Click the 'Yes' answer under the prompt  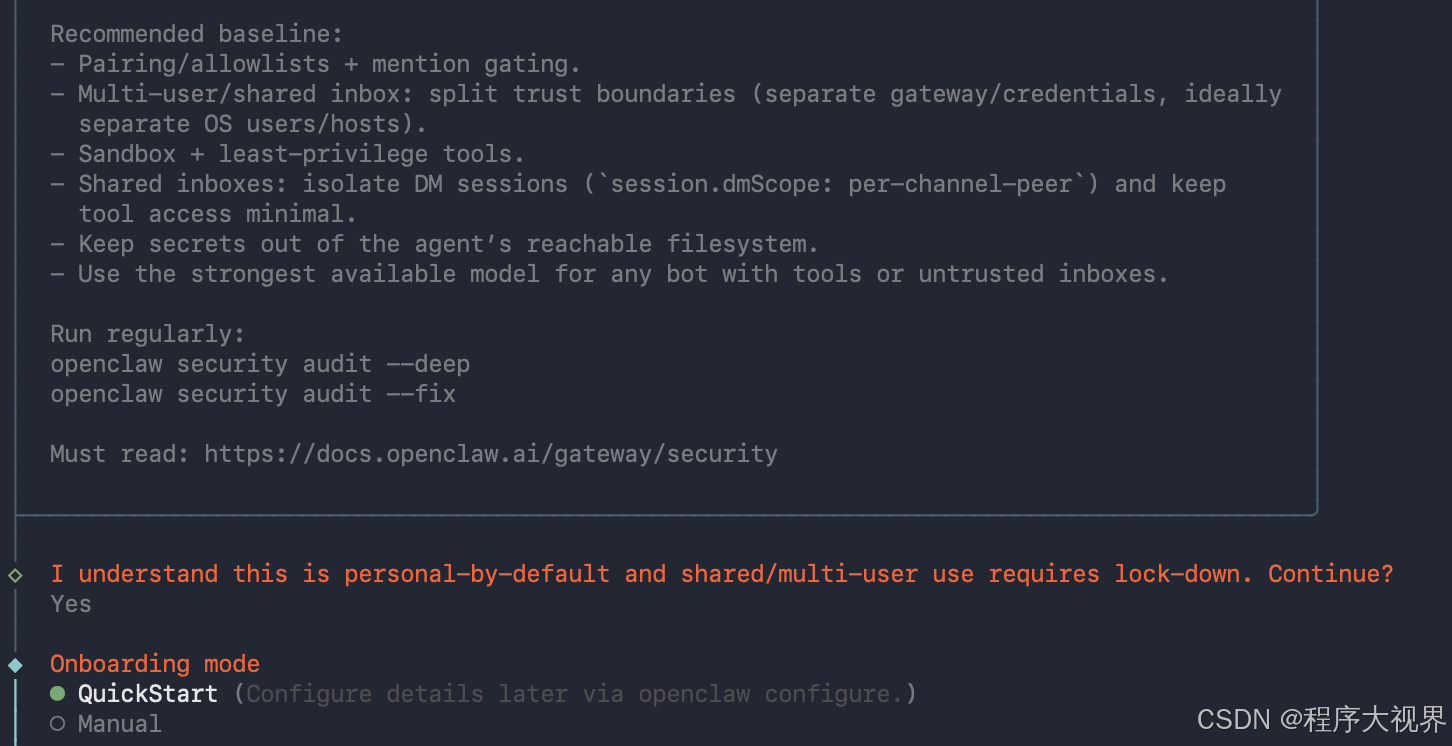(71, 604)
